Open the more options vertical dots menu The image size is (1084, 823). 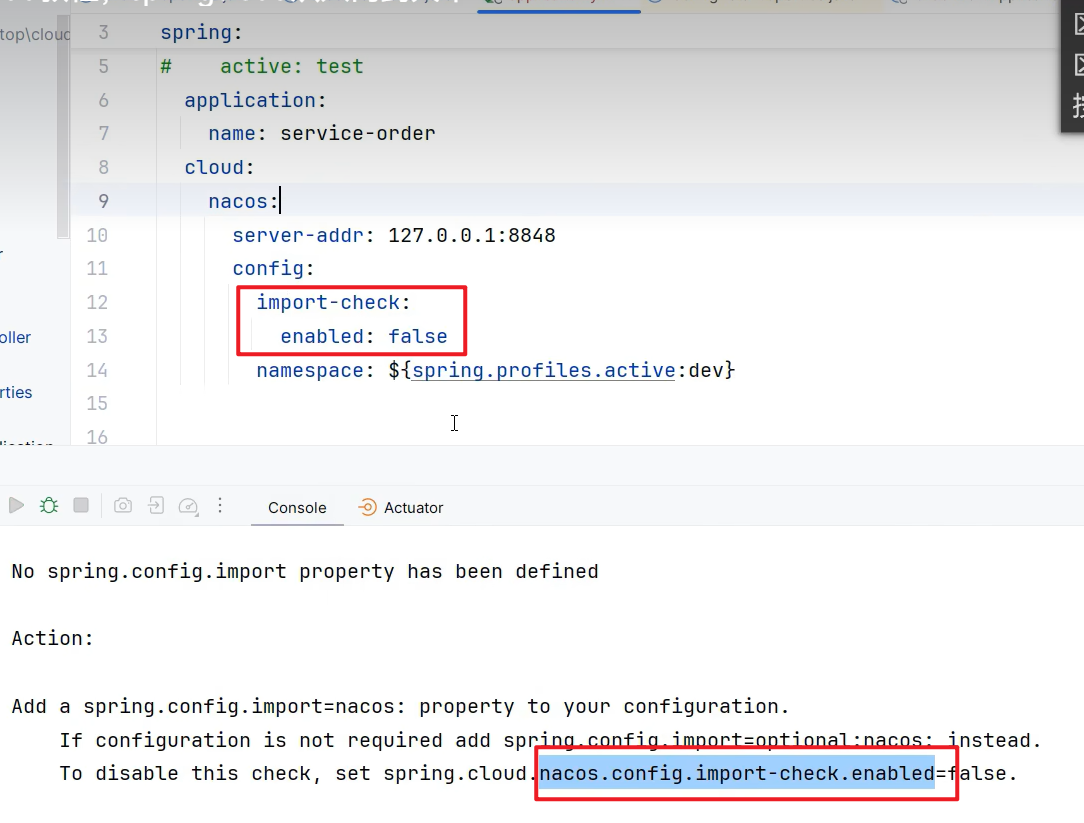click(220, 506)
